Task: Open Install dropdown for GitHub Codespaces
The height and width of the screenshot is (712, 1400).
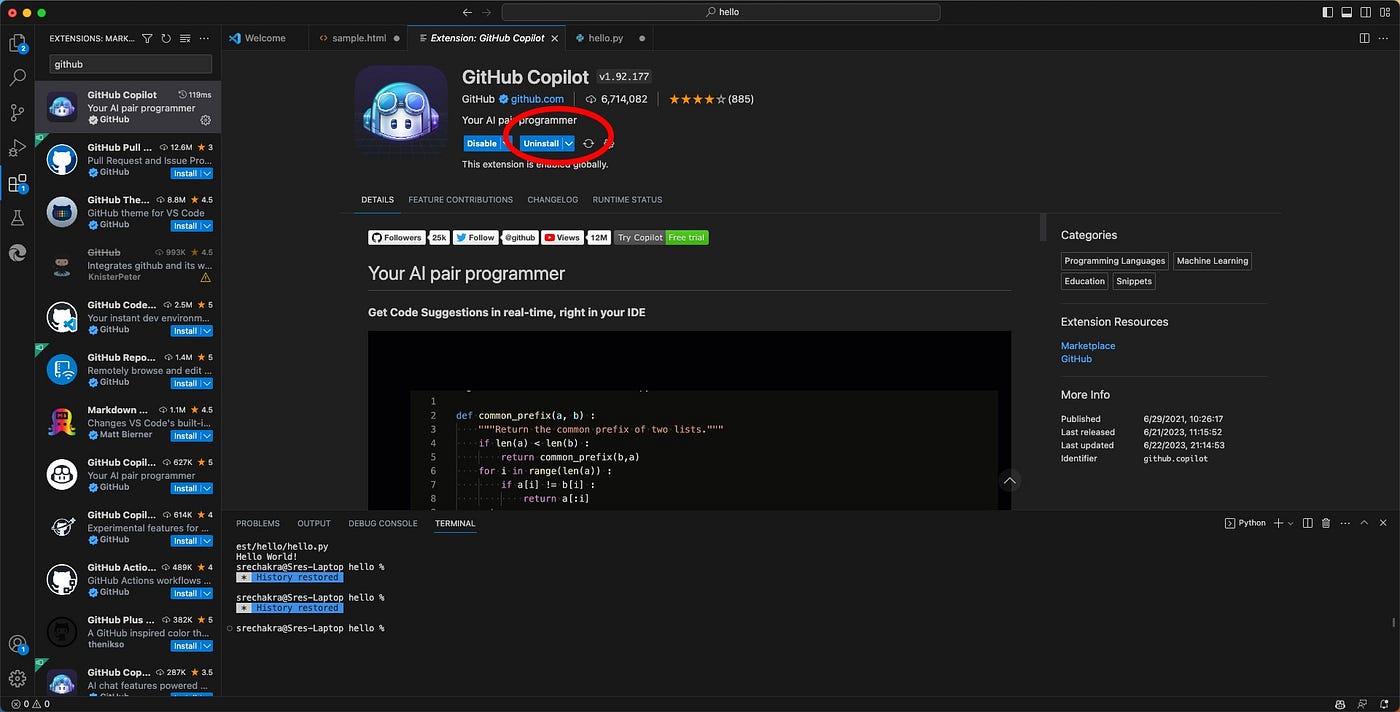Action: point(206,331)
